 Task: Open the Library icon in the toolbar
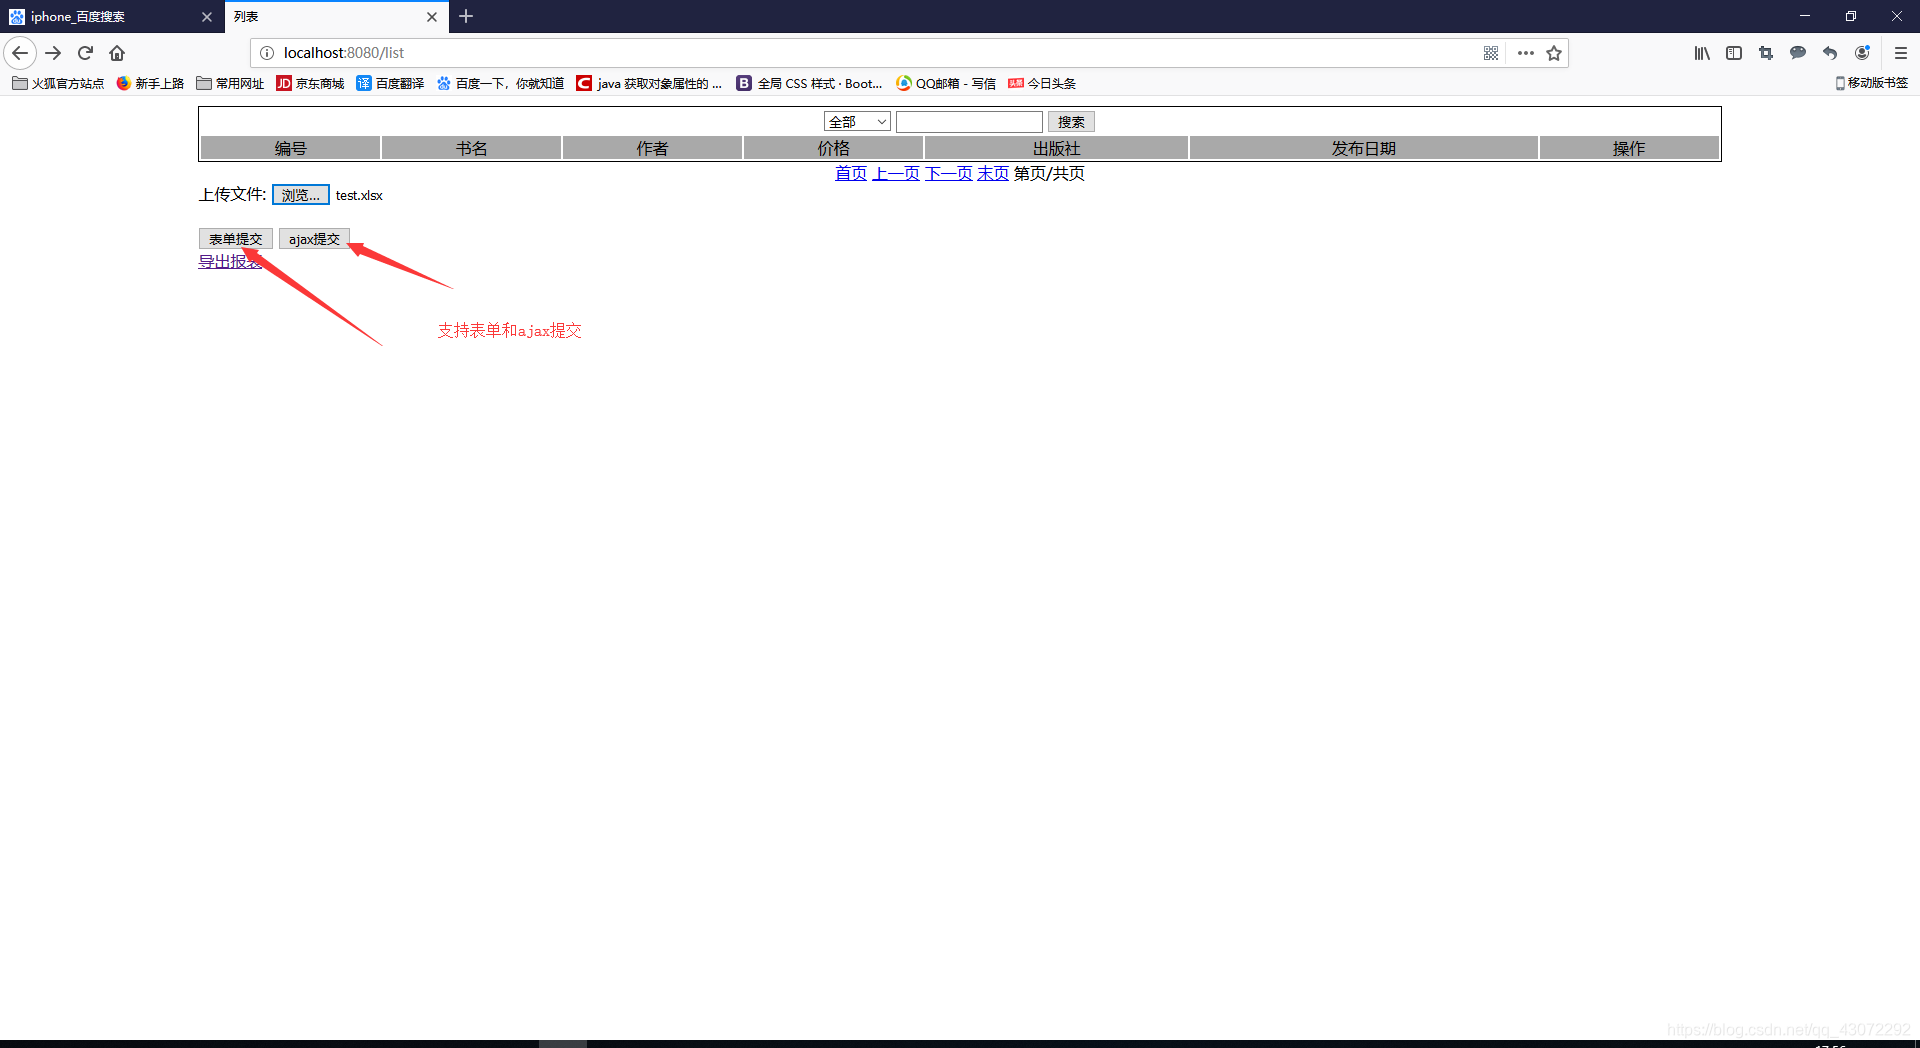click(1702, 53)
